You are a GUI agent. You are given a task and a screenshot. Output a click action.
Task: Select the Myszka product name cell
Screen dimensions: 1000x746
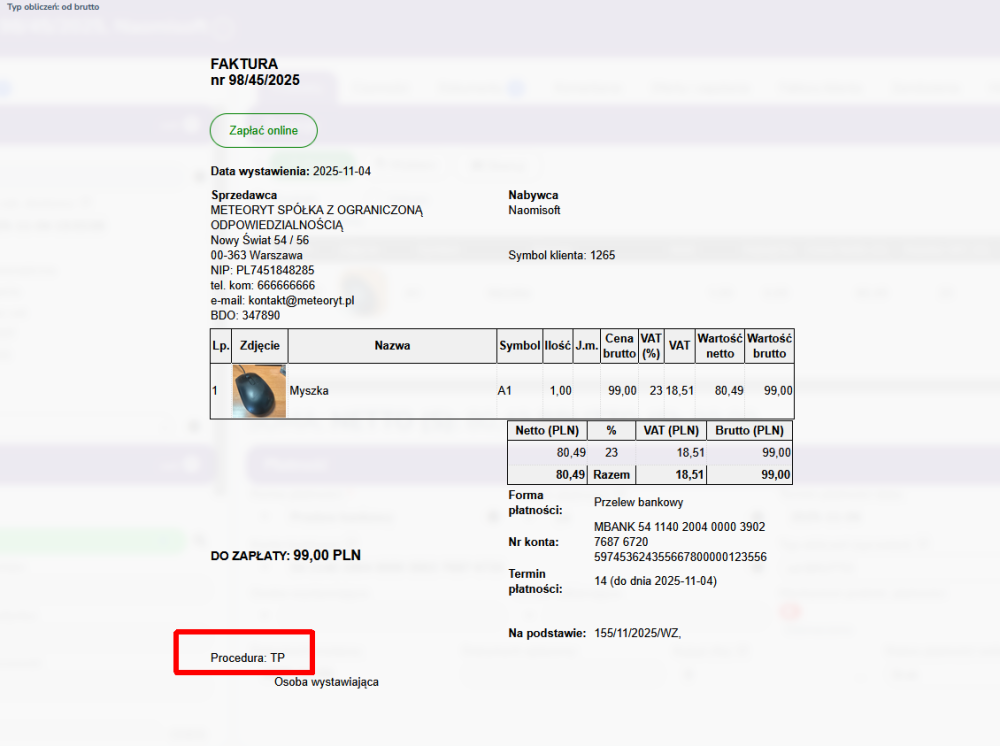tap(309, 391)
